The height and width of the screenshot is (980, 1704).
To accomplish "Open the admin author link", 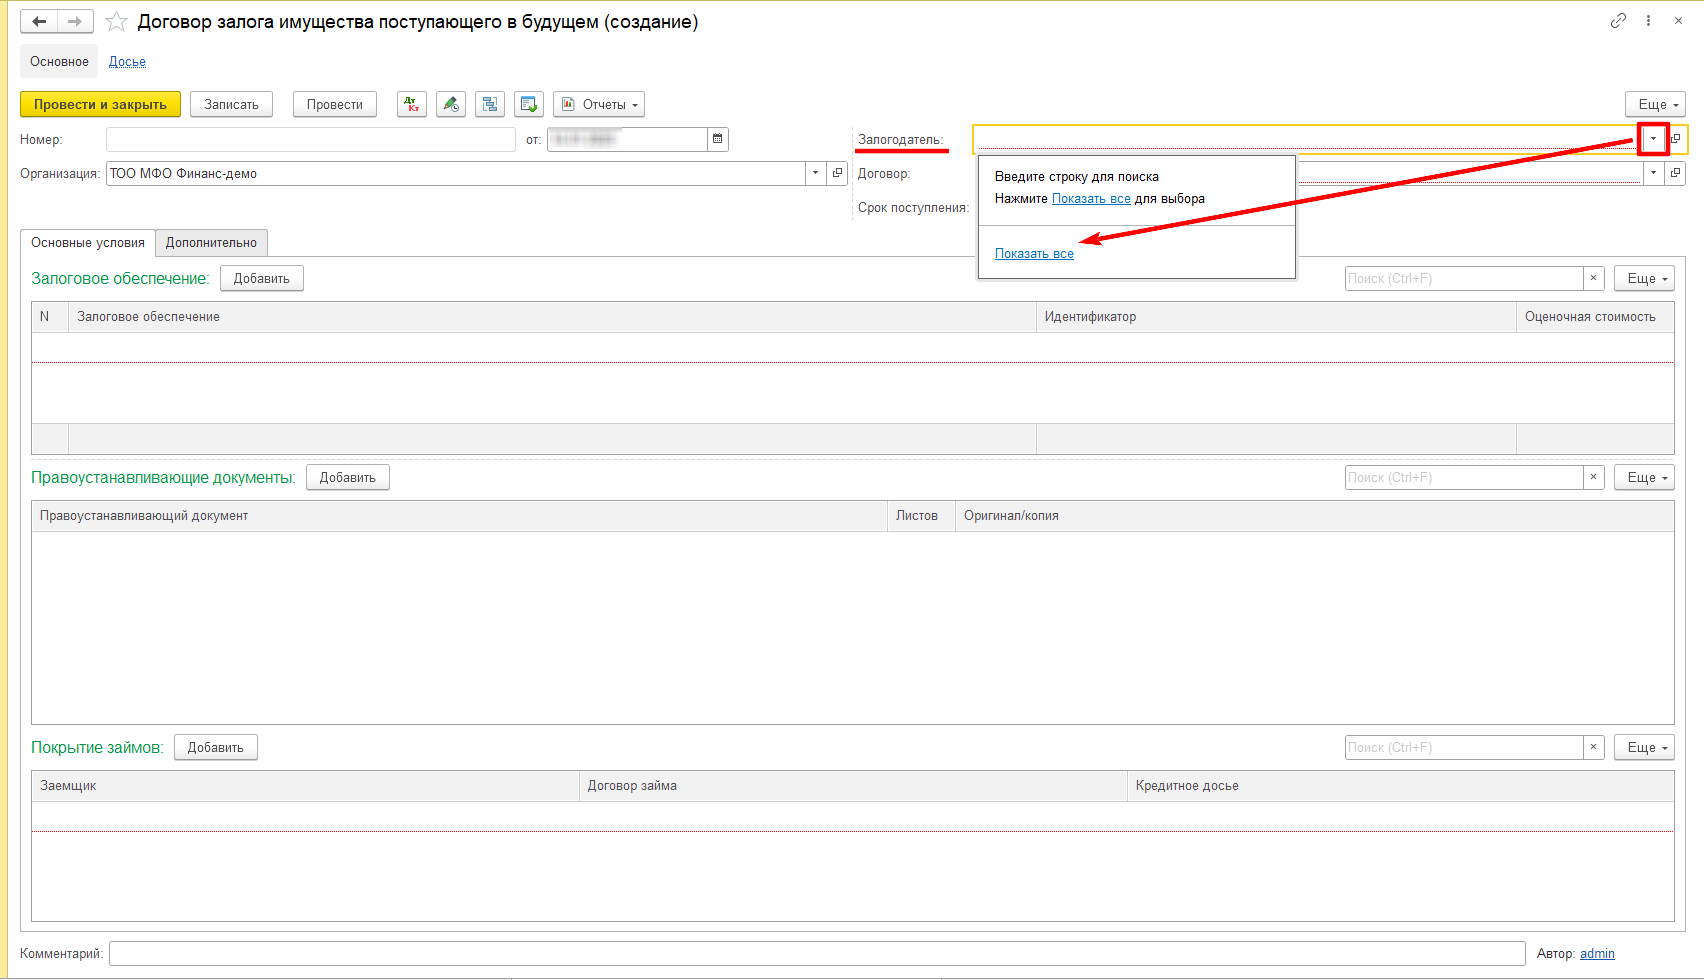I will (1597, 954).
